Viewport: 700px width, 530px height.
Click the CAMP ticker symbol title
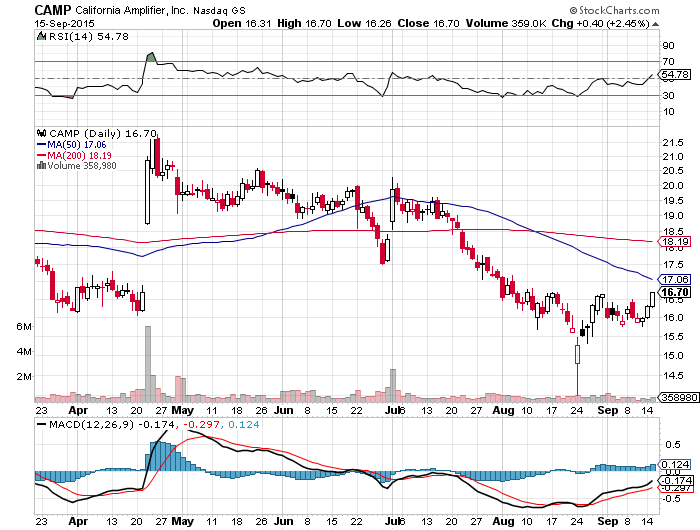click(53, 10)
